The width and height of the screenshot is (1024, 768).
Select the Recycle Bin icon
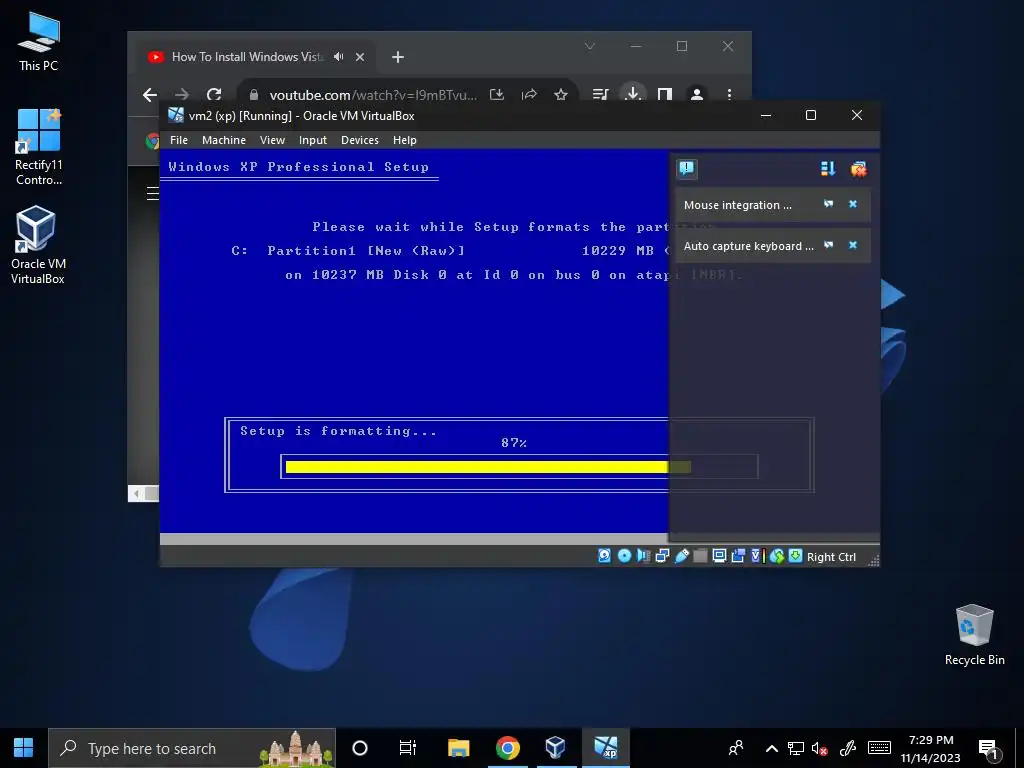point(974,635)
